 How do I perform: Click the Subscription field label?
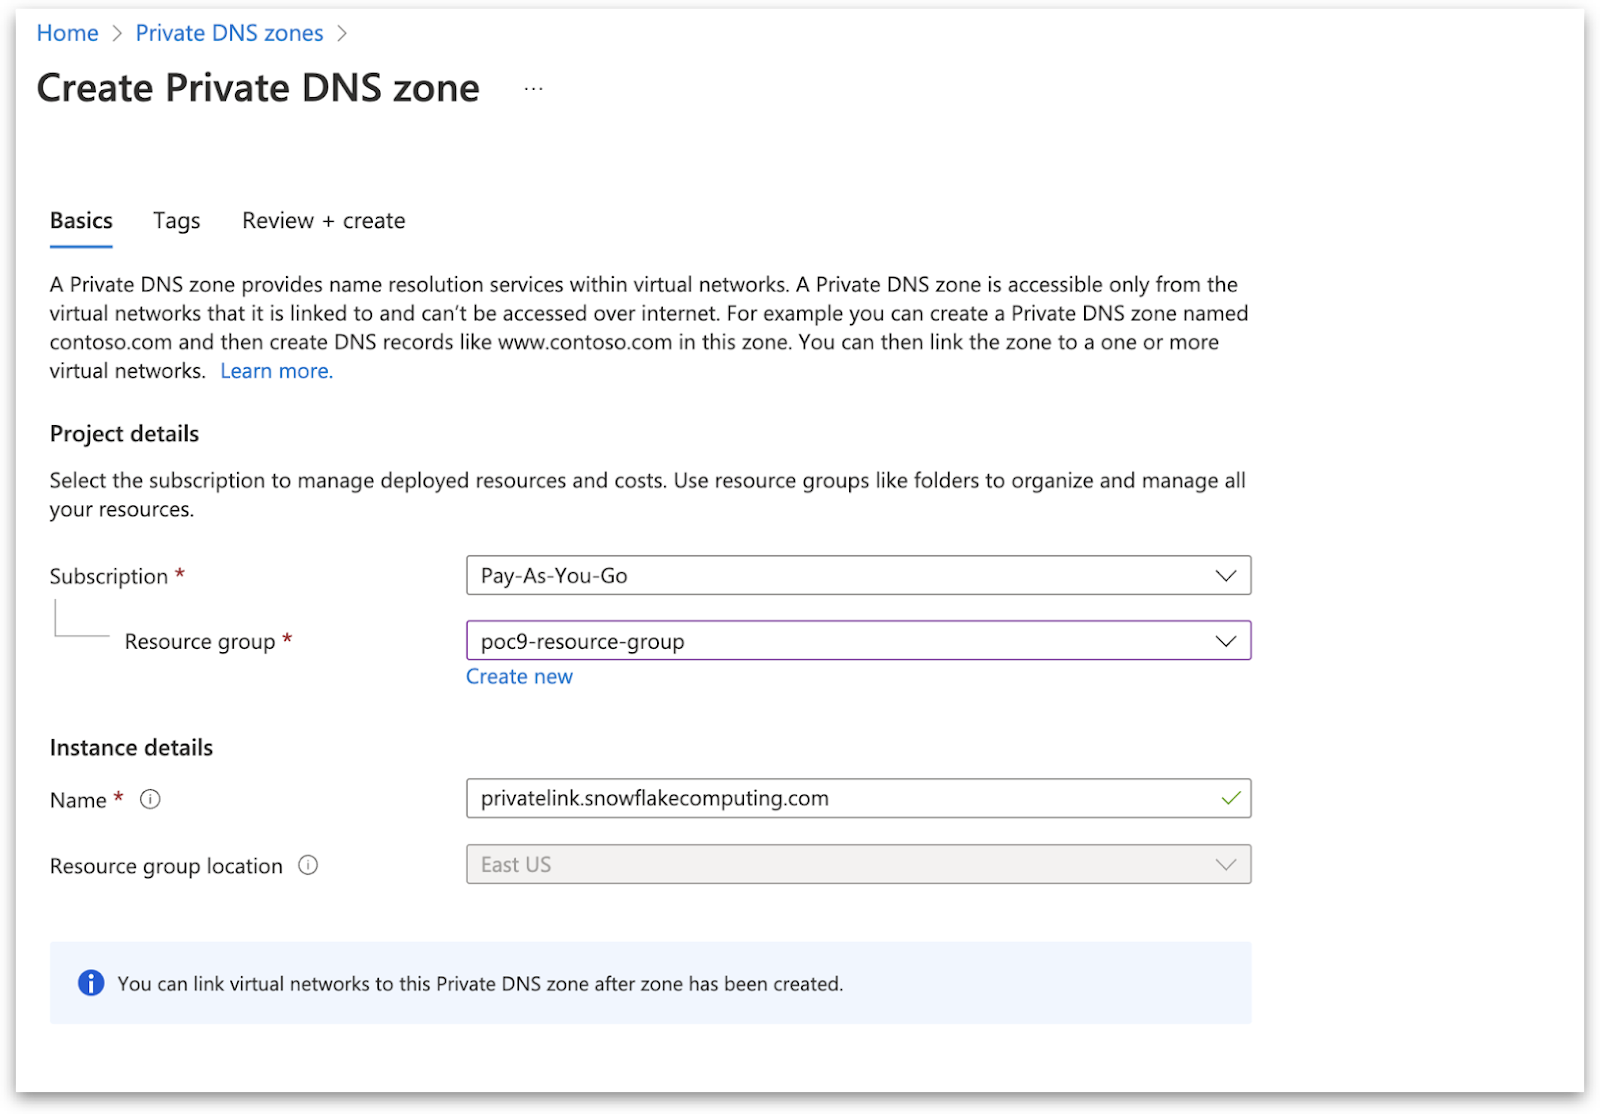[x=109, y=577]
